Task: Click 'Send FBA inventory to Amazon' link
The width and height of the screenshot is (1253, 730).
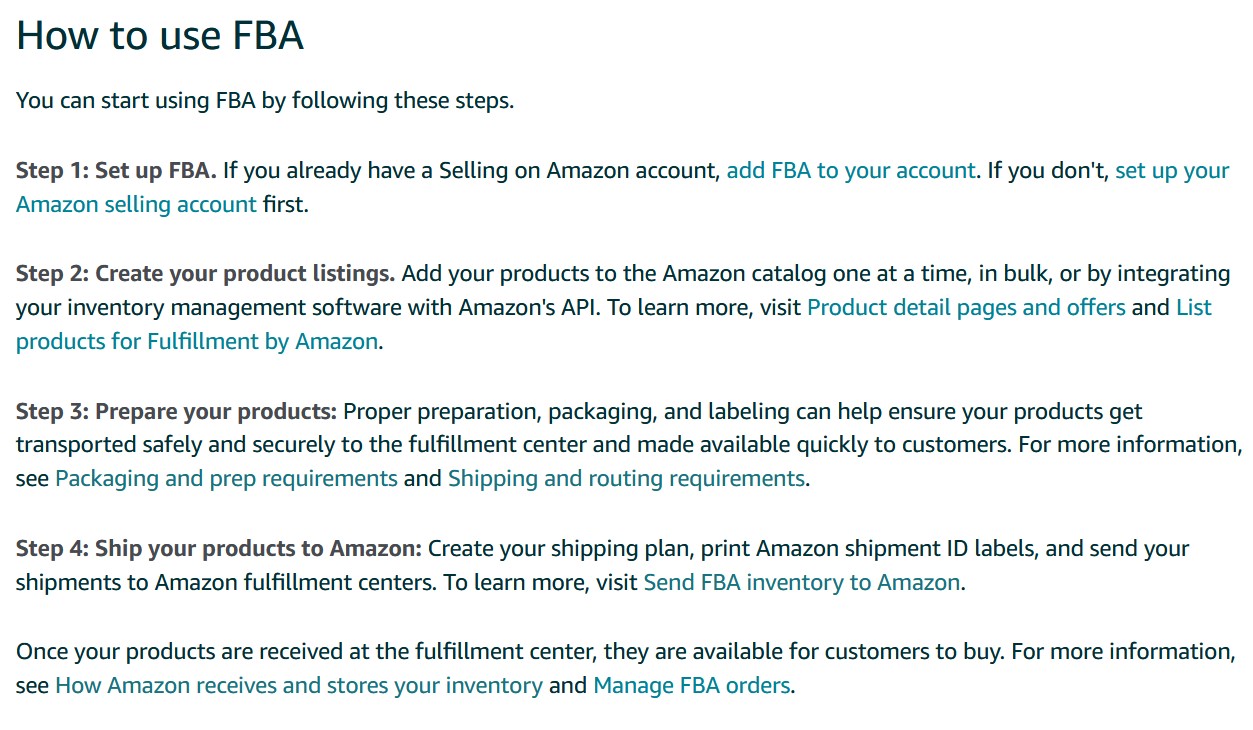Action: tap(802, 582)
